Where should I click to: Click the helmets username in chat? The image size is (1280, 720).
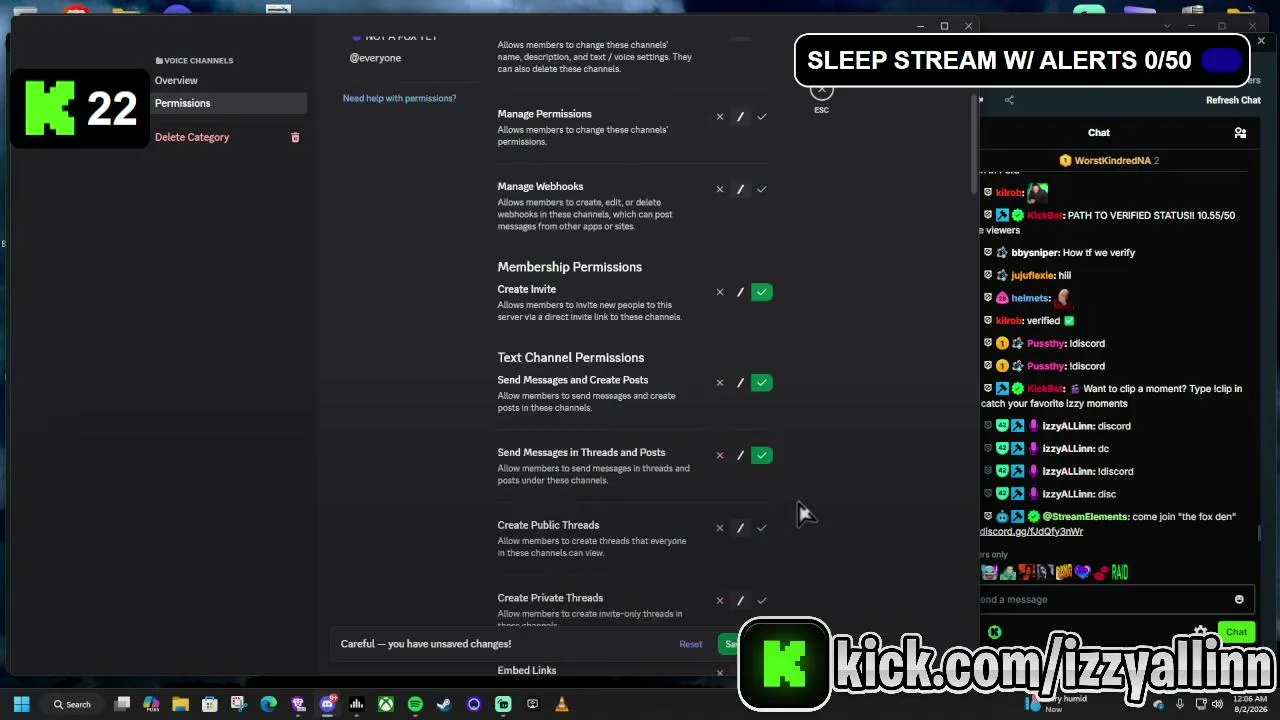(1030, 298)
